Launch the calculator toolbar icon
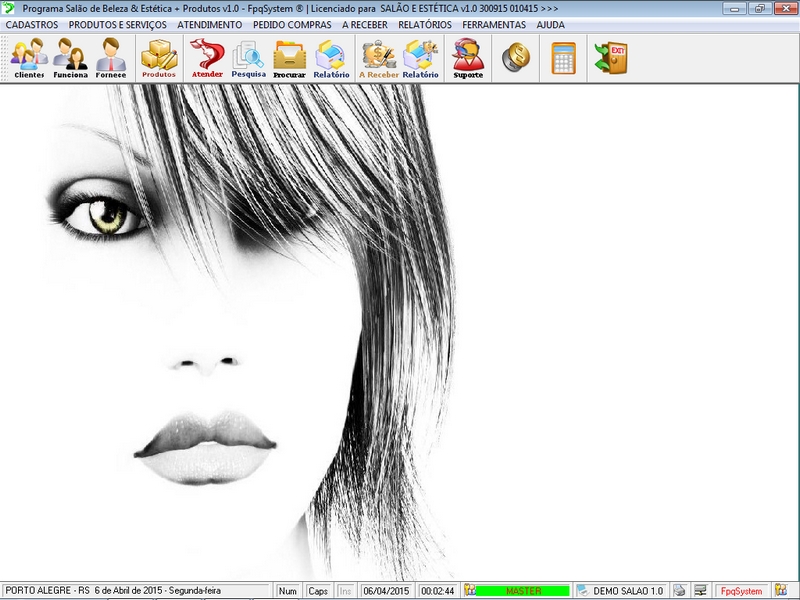The image size is (800, 600). point(564,58)
